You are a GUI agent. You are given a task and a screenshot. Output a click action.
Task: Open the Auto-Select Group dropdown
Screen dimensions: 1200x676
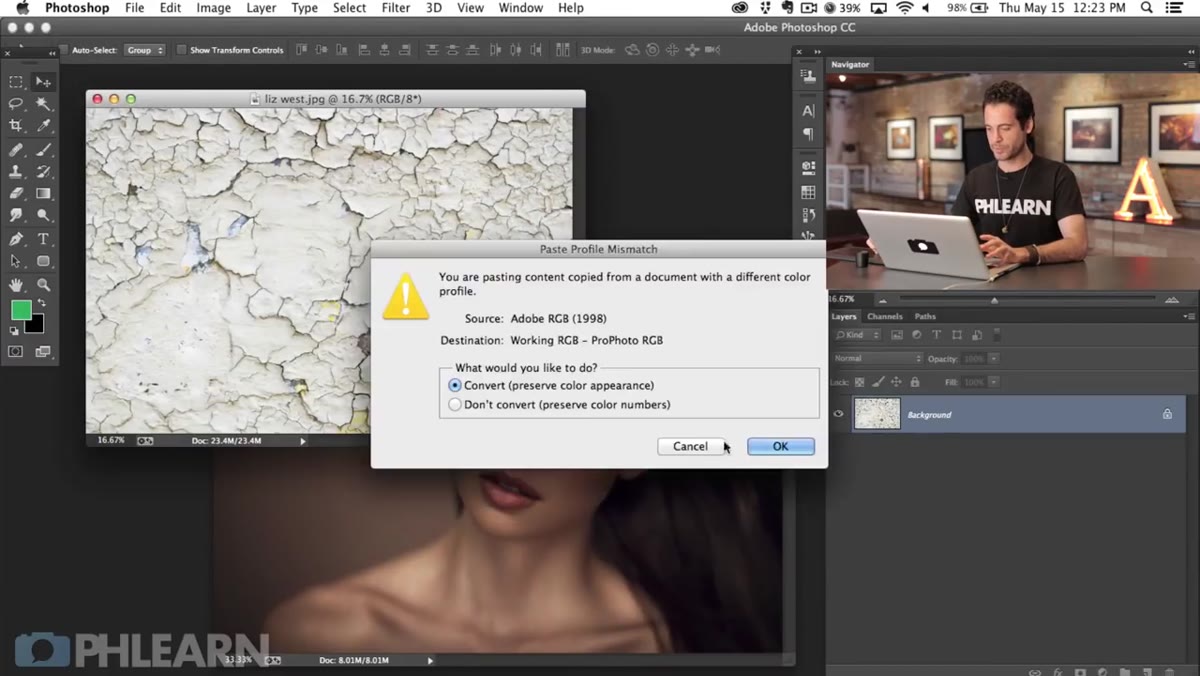(145, 50)
